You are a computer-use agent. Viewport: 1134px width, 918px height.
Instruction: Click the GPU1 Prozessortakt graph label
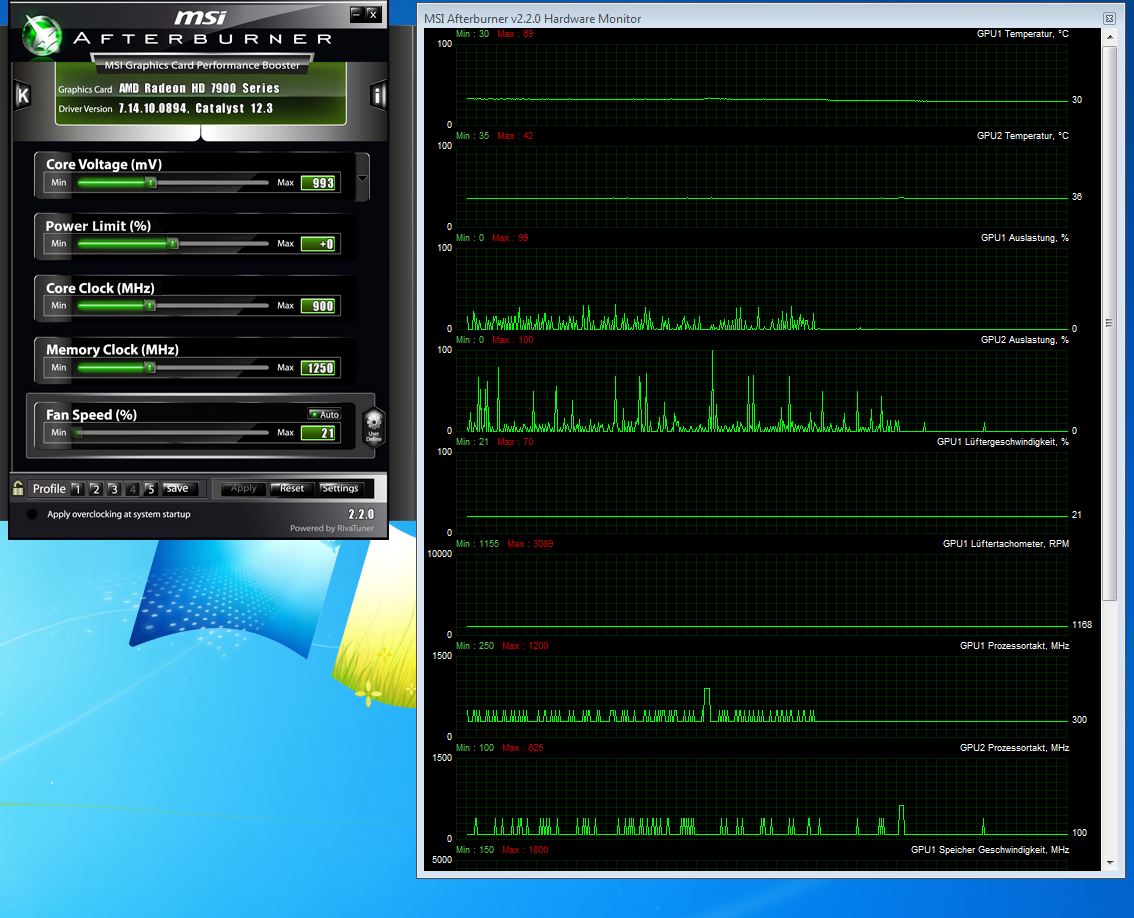pyautogui.click(x=1015, y=646)
